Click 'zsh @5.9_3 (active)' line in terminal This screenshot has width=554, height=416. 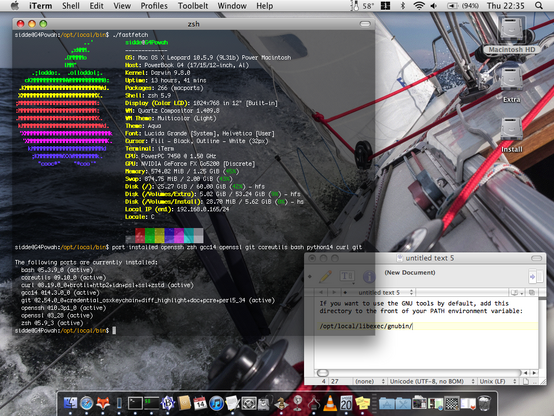click(52, 323)
